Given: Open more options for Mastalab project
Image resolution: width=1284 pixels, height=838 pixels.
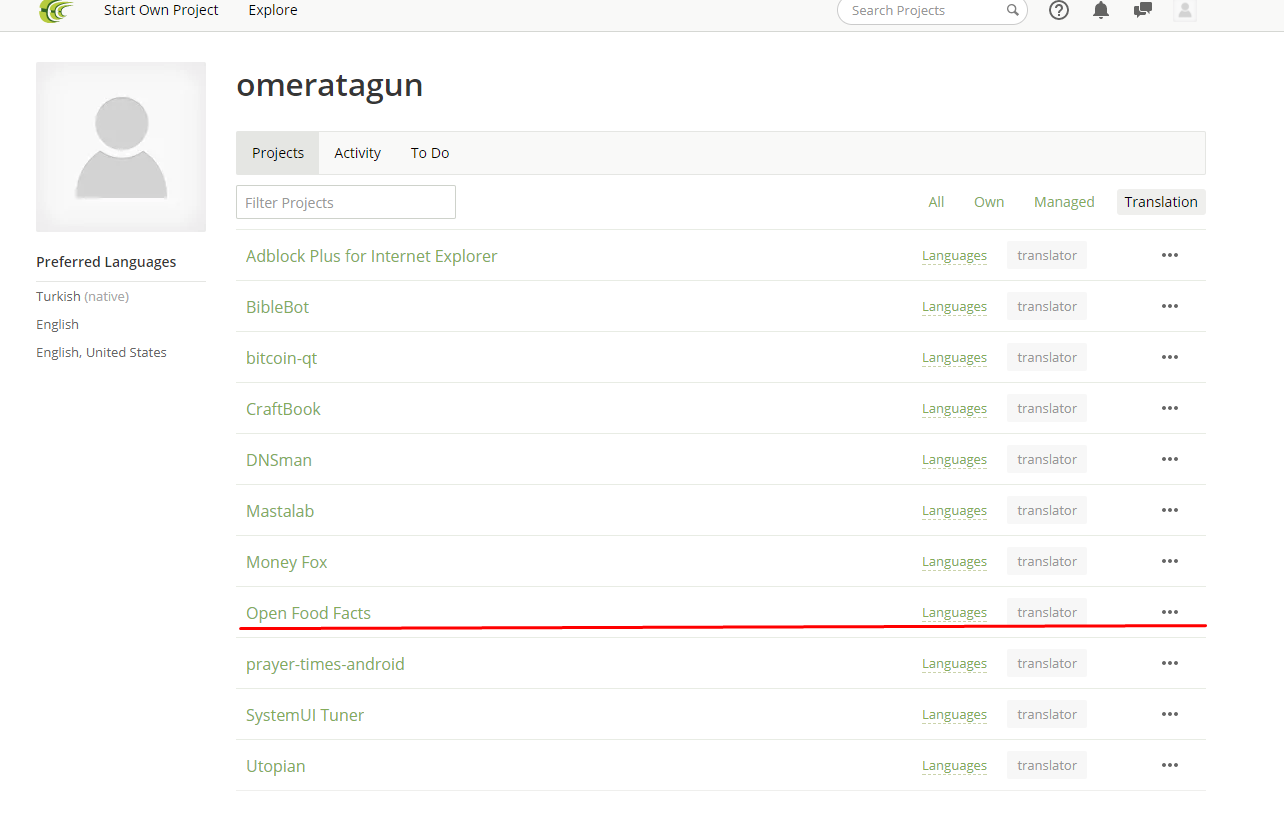Looking at the screenshot, I should click(x=1170, y=510).
